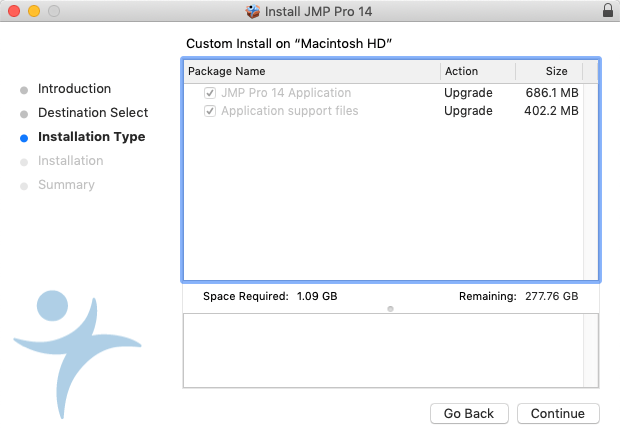Click Upgrade action for Application support files
Image resolution: width=620 pixels, height=430 pixels.
[468, 111]
